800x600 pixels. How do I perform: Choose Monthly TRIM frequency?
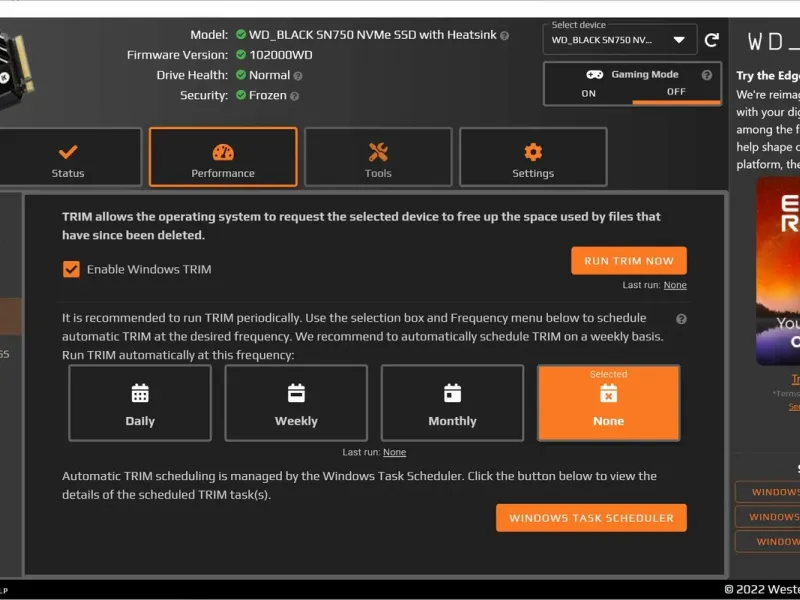[452, 403]
